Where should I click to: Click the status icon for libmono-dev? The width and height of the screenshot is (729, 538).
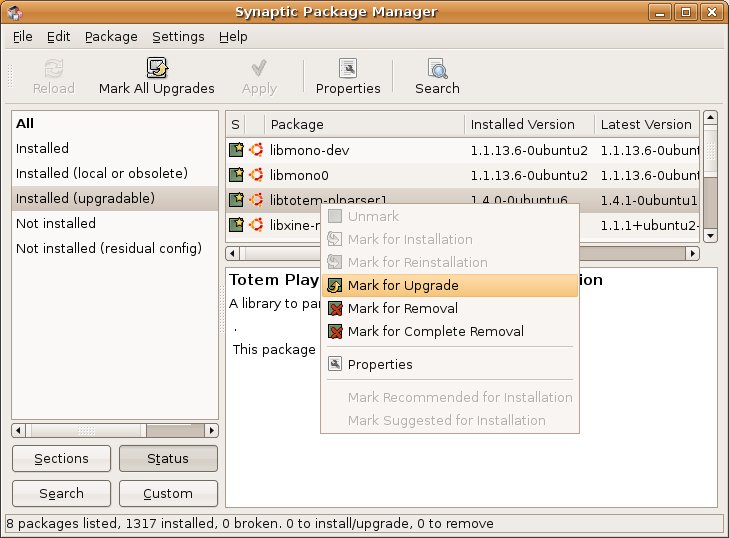236,150
